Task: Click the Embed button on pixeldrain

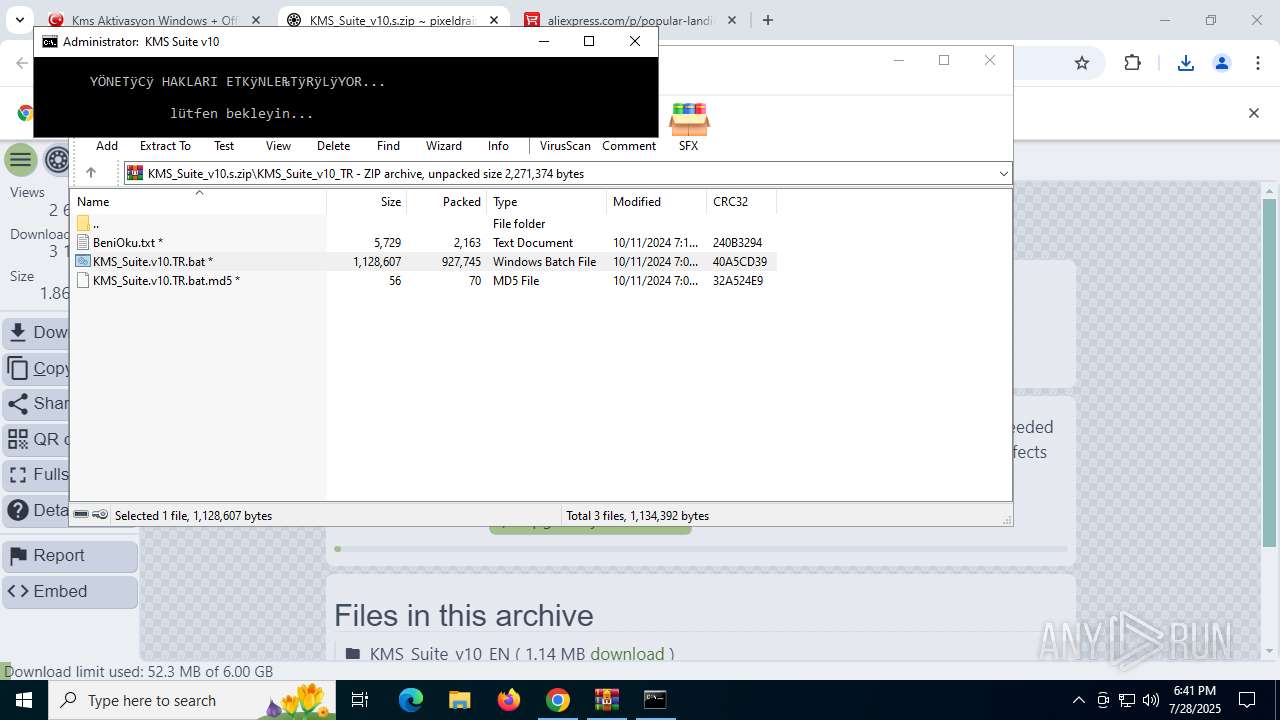Action: [x=70, y=592]
